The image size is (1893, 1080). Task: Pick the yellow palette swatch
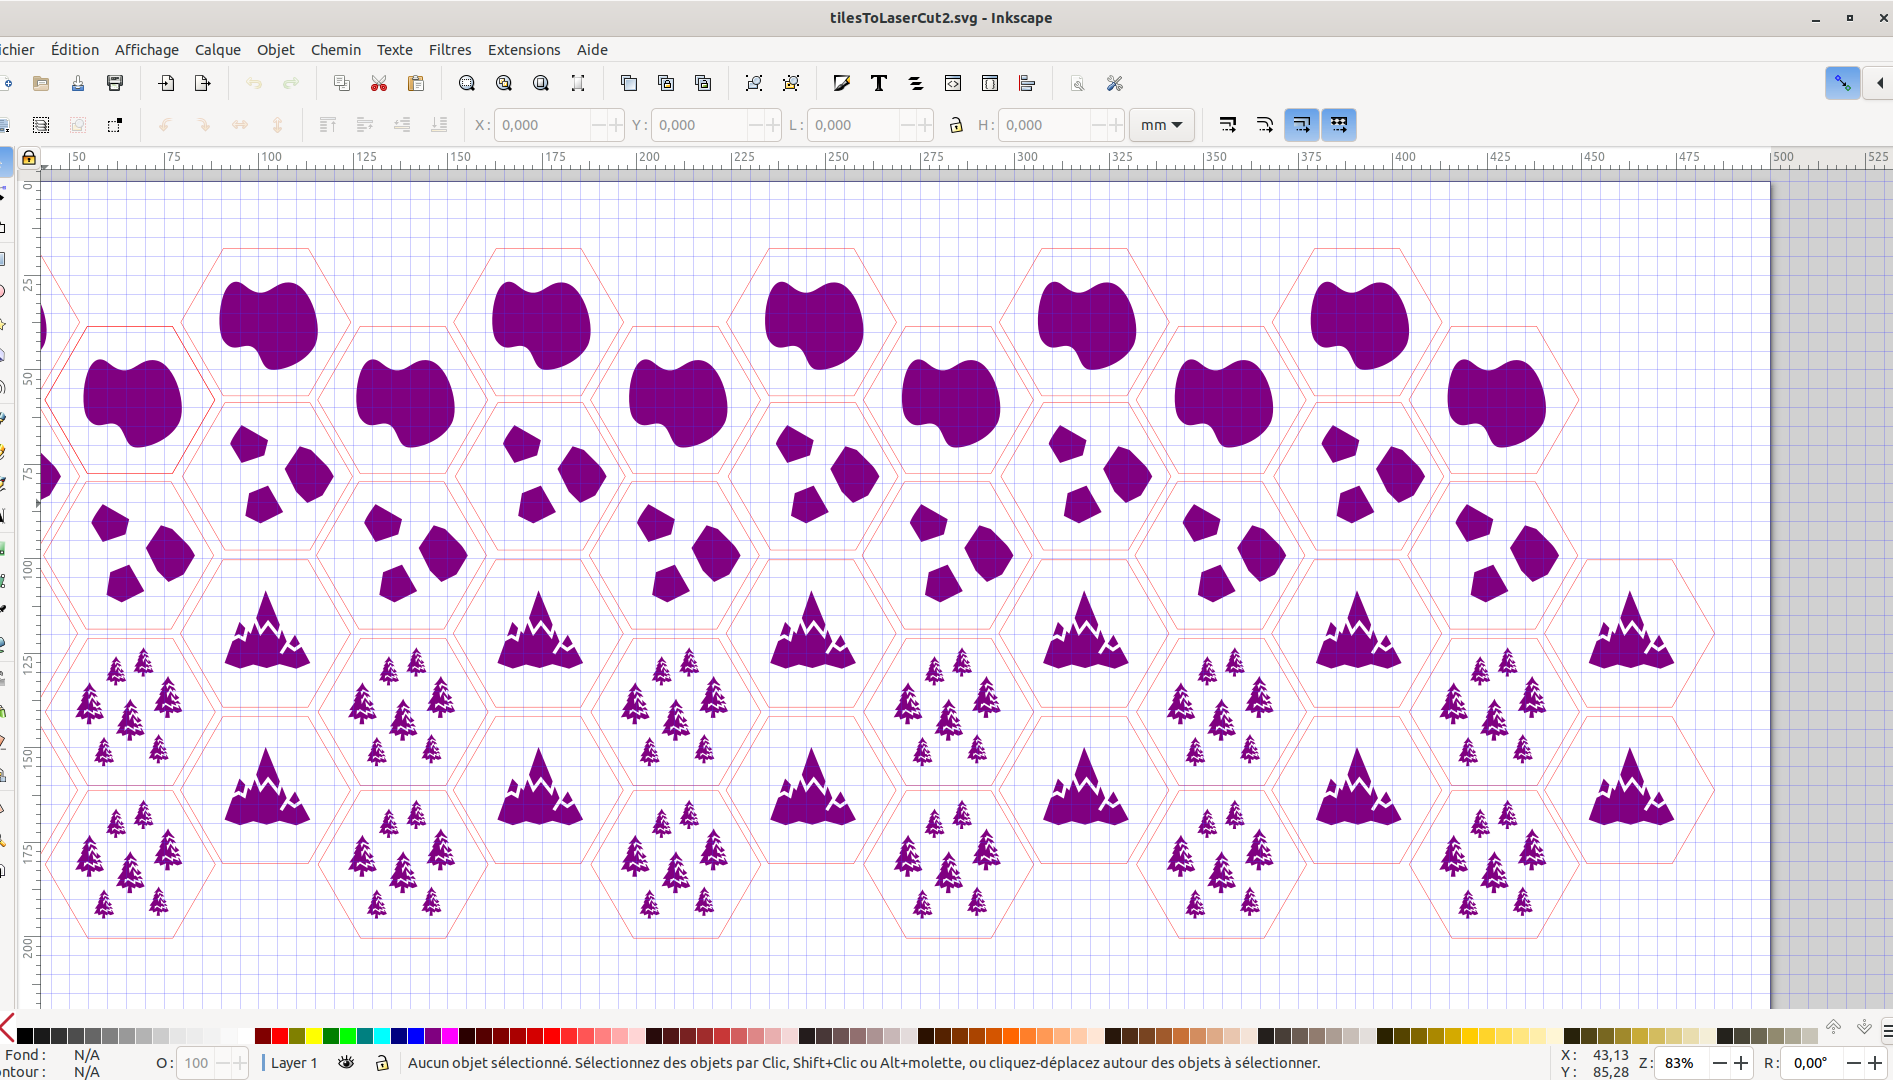pos(313,1035)
